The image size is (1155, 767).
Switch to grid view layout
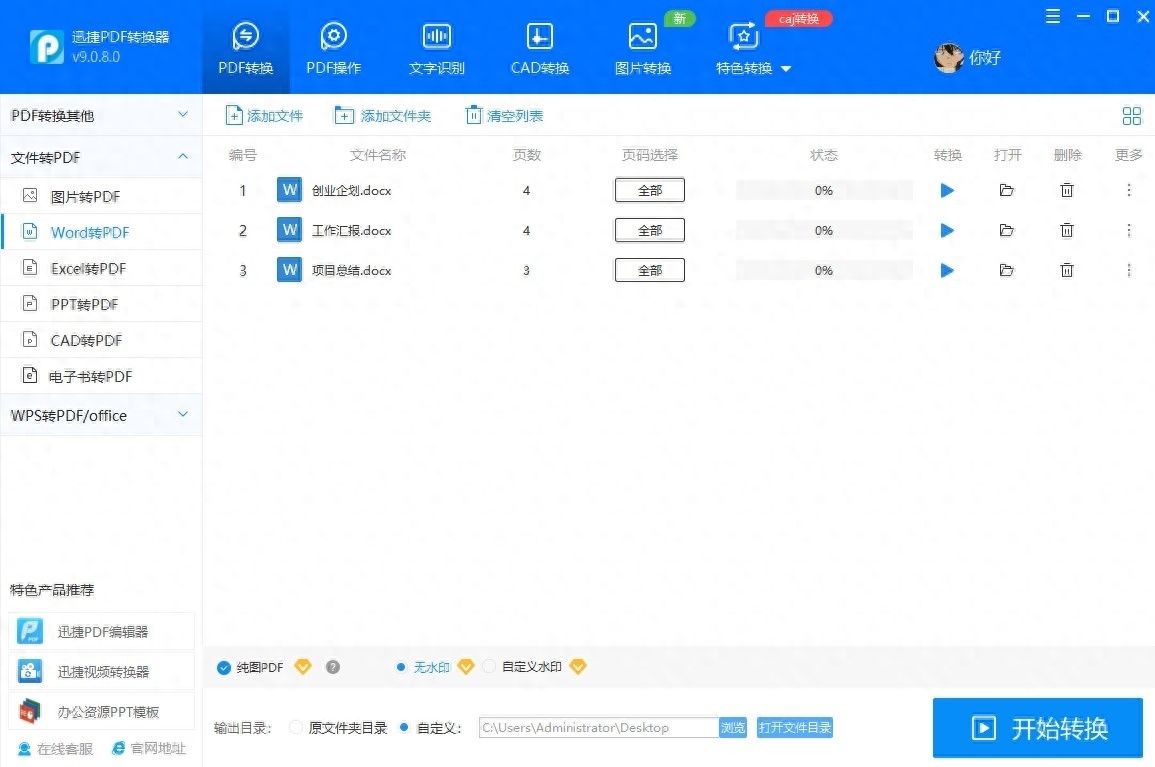tap(1131, 115)
